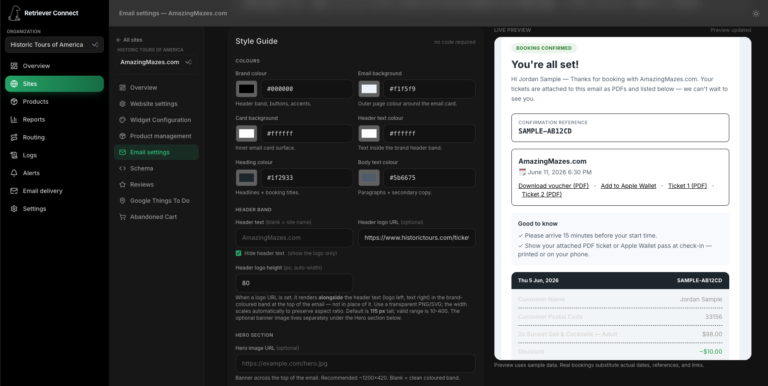Screen dimensions: 768x386
Task: Click the Website settings gear icon
Action: (122, 104)
